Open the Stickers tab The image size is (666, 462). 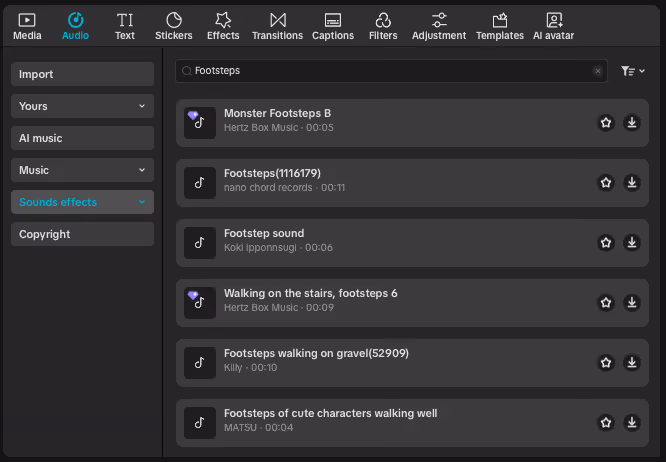(174, 26)
